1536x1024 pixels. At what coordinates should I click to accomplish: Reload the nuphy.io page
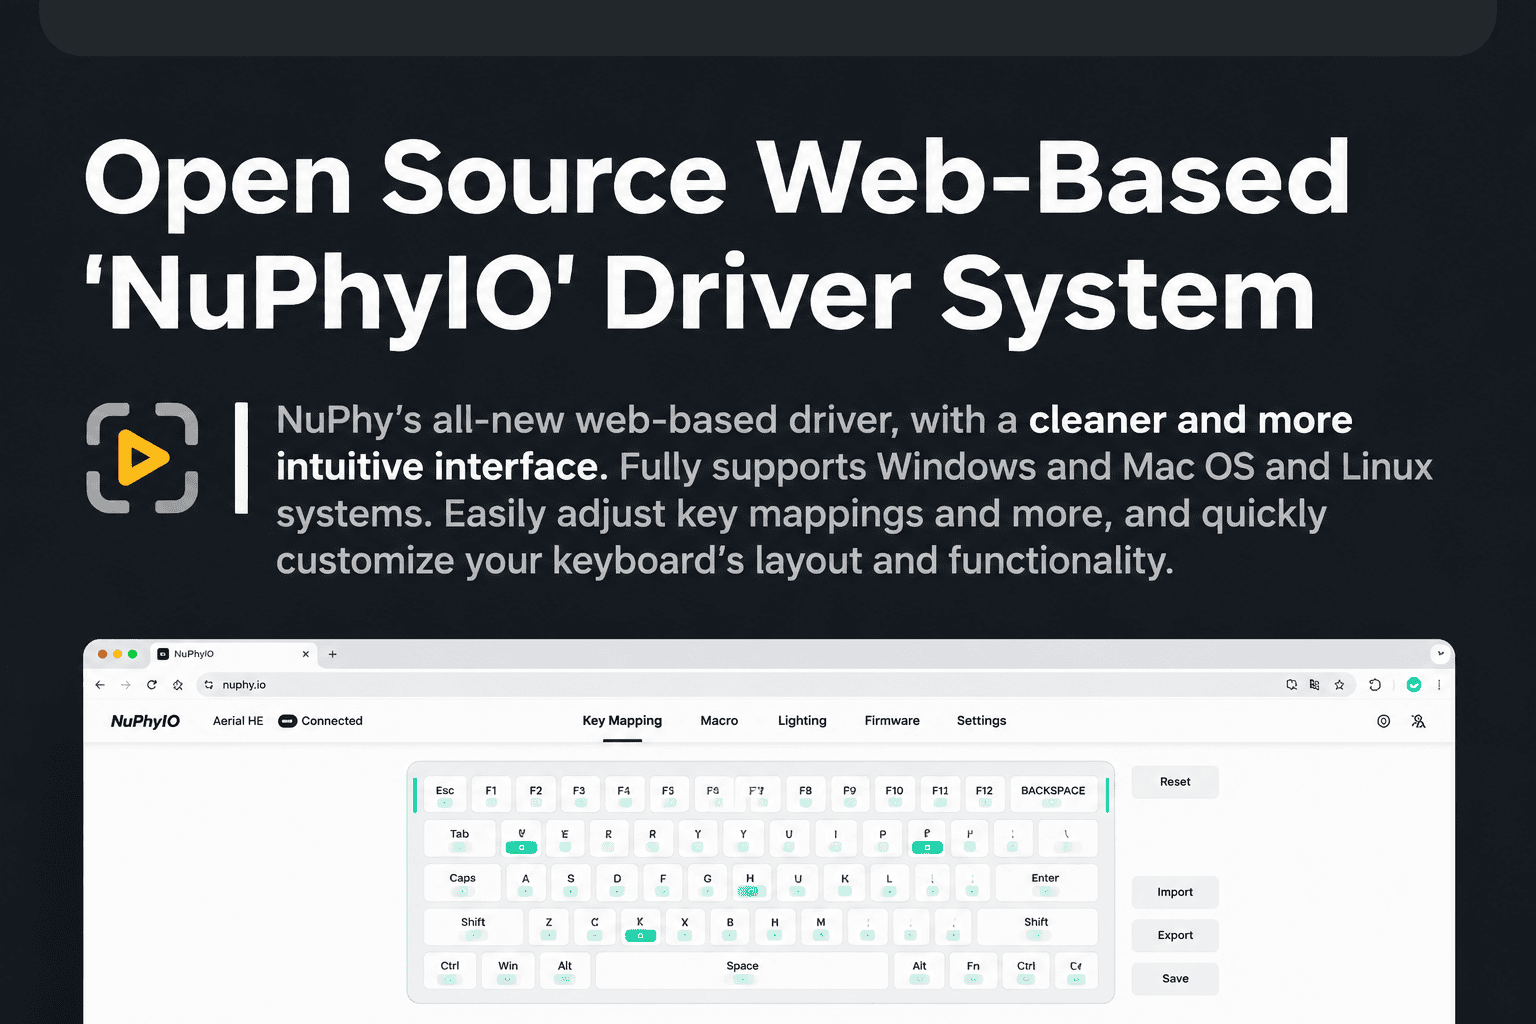(x=152, y=685)
